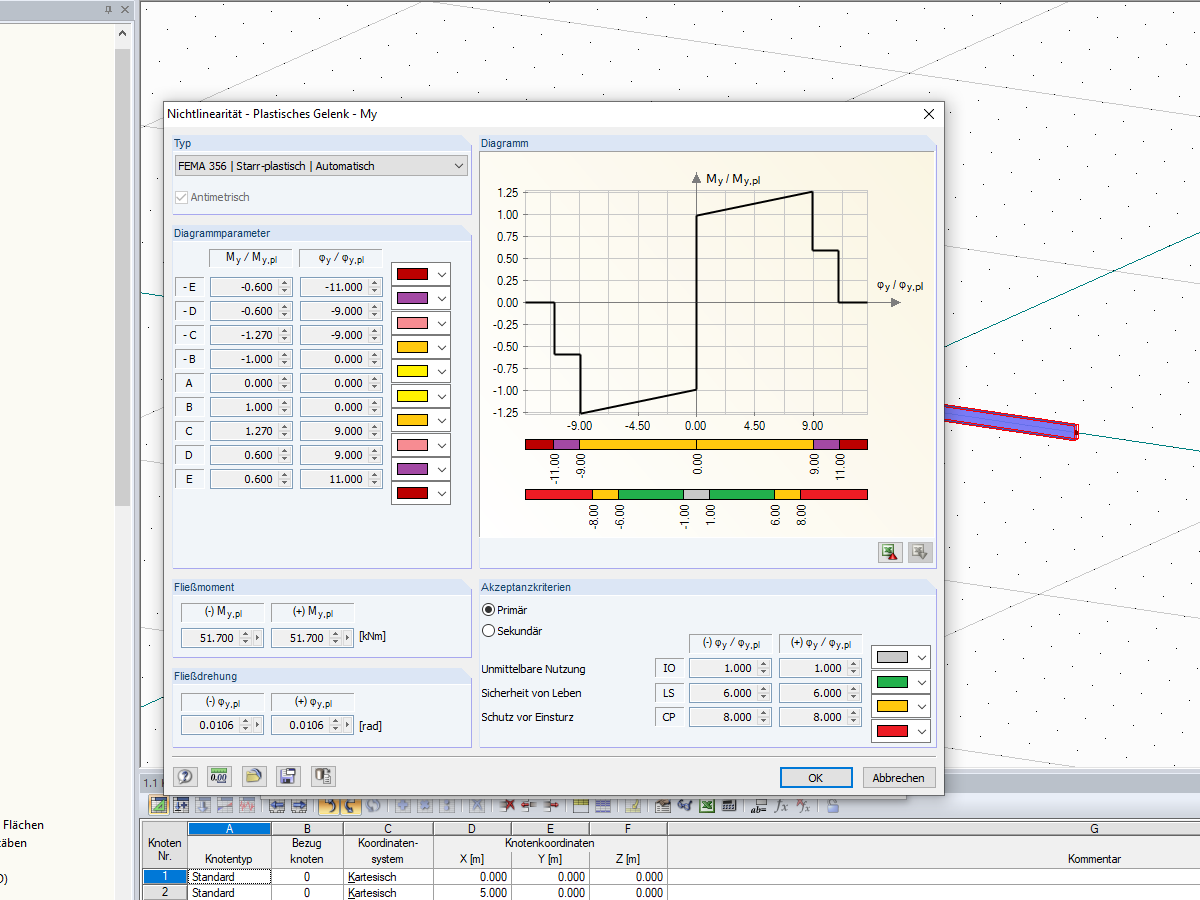Select column header C Koordinatensystem

388,829
